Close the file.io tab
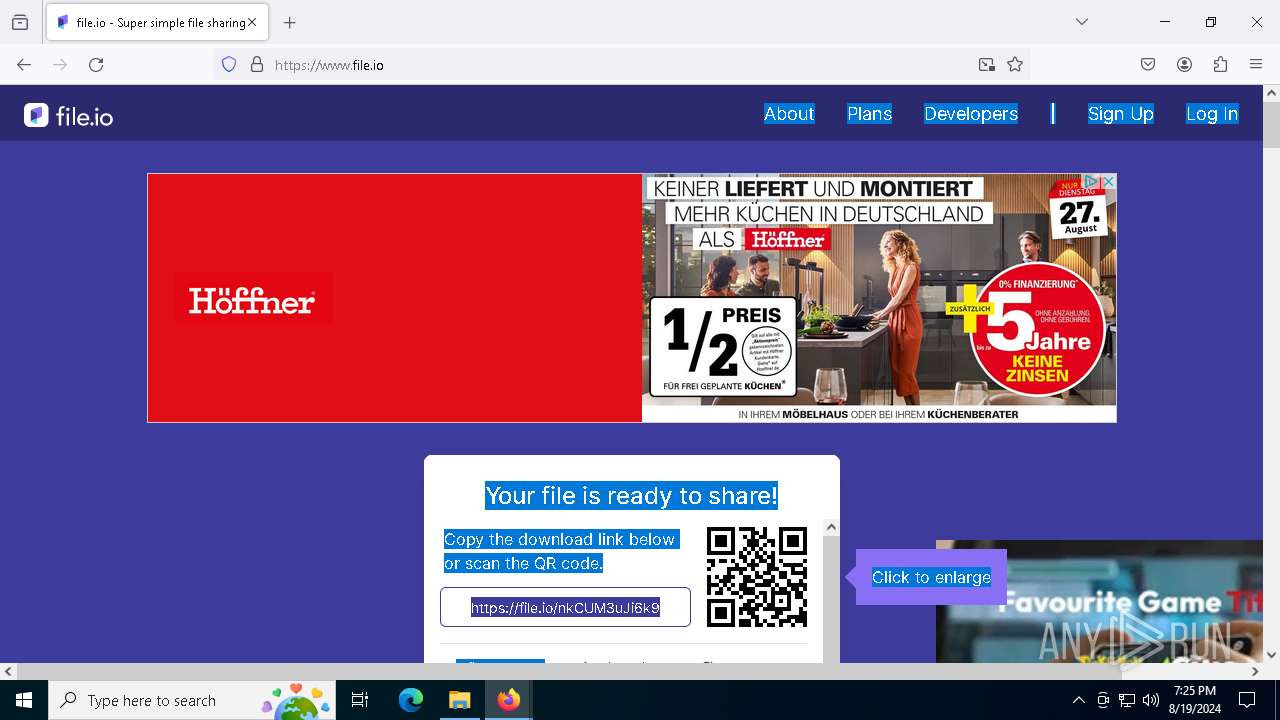 (252, 22)
